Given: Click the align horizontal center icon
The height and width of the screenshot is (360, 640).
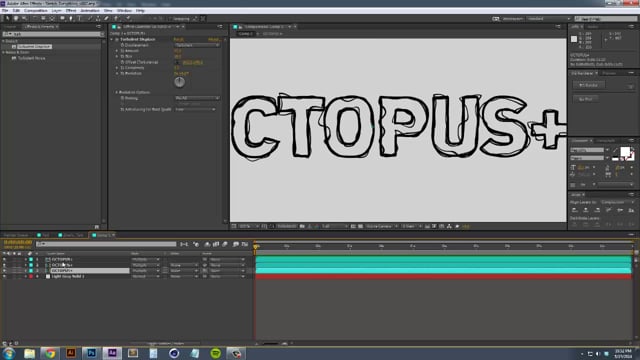Looking at the screenshot, I should coord(586,210).
